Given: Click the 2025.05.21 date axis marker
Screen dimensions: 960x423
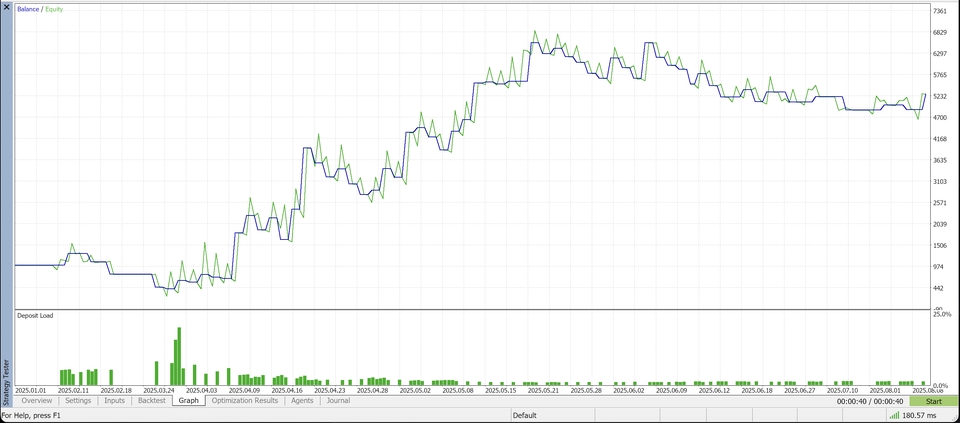Looking at the screenshot, I should pyautogui.click(x=546, y=390).
